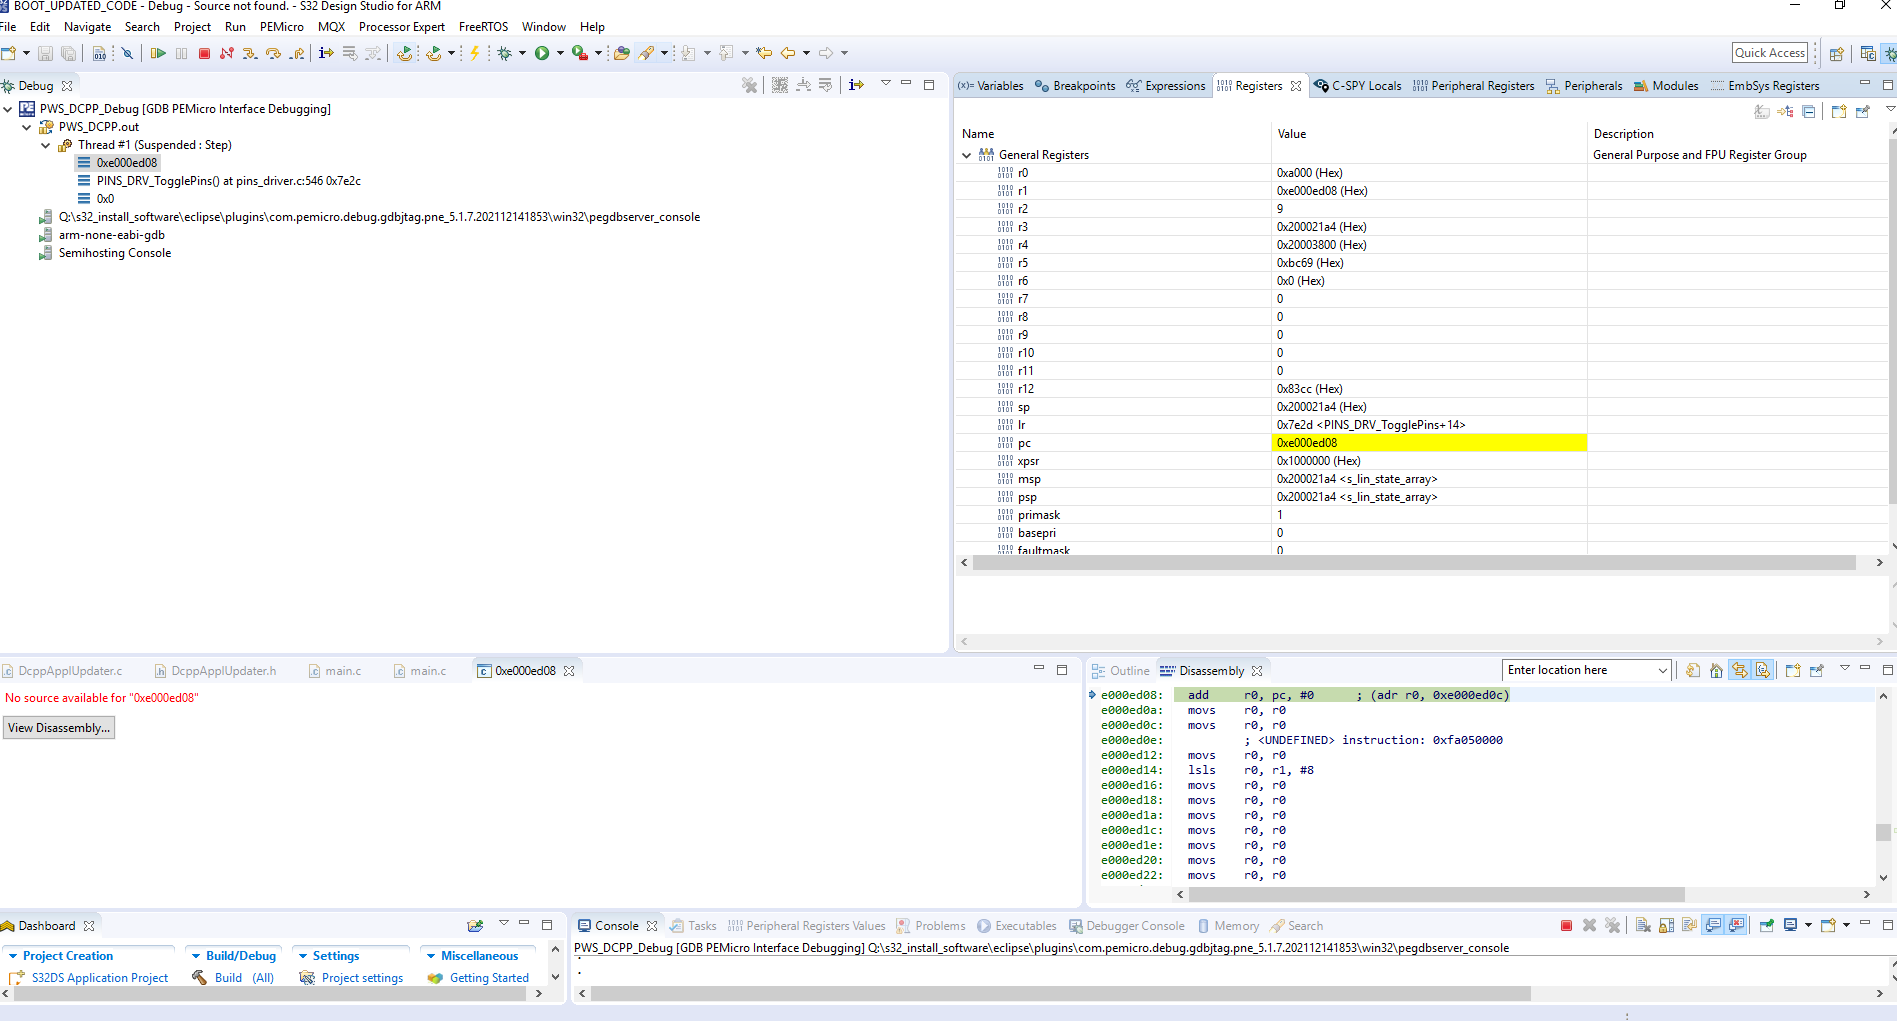Collapse the General Registers group

pyautogui.click(x=966, y=155)
